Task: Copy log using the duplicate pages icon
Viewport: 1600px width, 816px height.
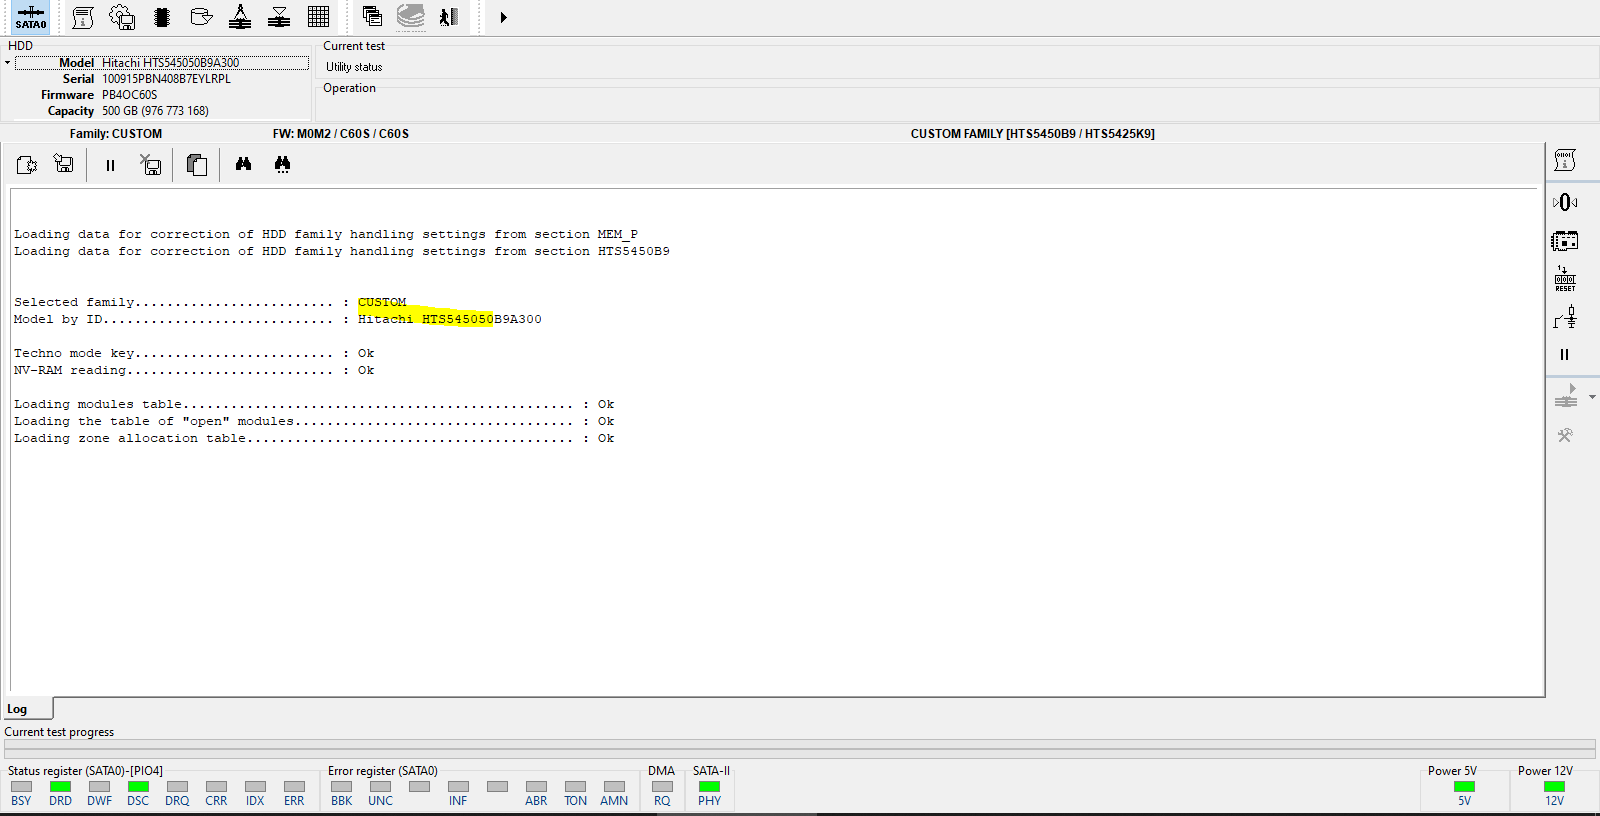Action: click(197, 165)
